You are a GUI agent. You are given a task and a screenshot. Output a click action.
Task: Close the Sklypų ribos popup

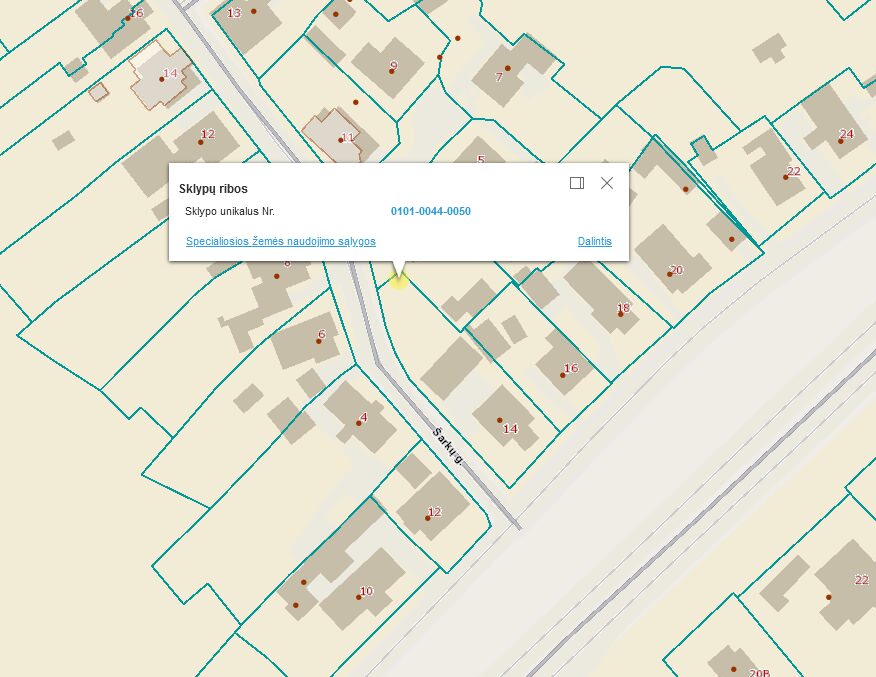[x=606, y=183]
